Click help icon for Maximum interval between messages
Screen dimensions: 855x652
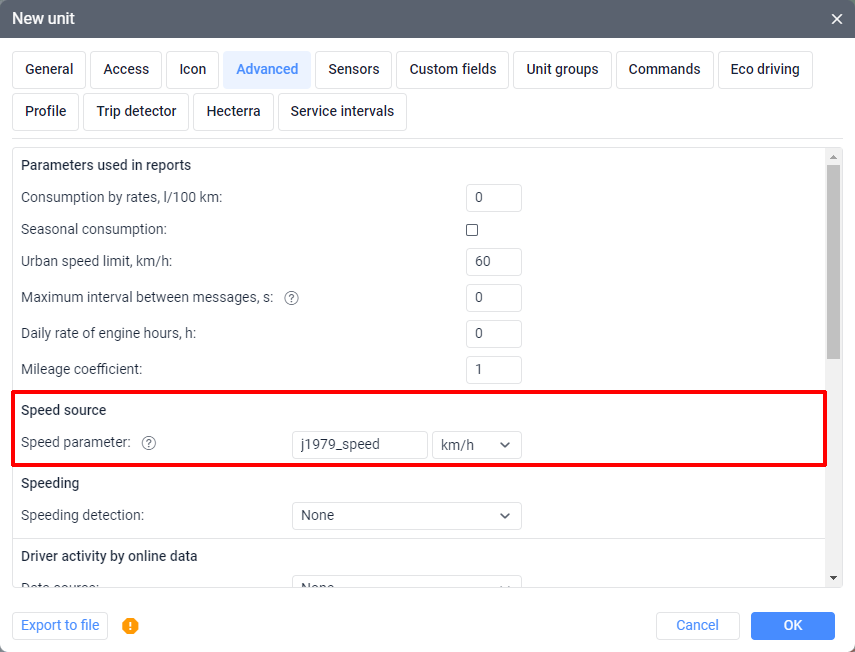coord(292,298)
